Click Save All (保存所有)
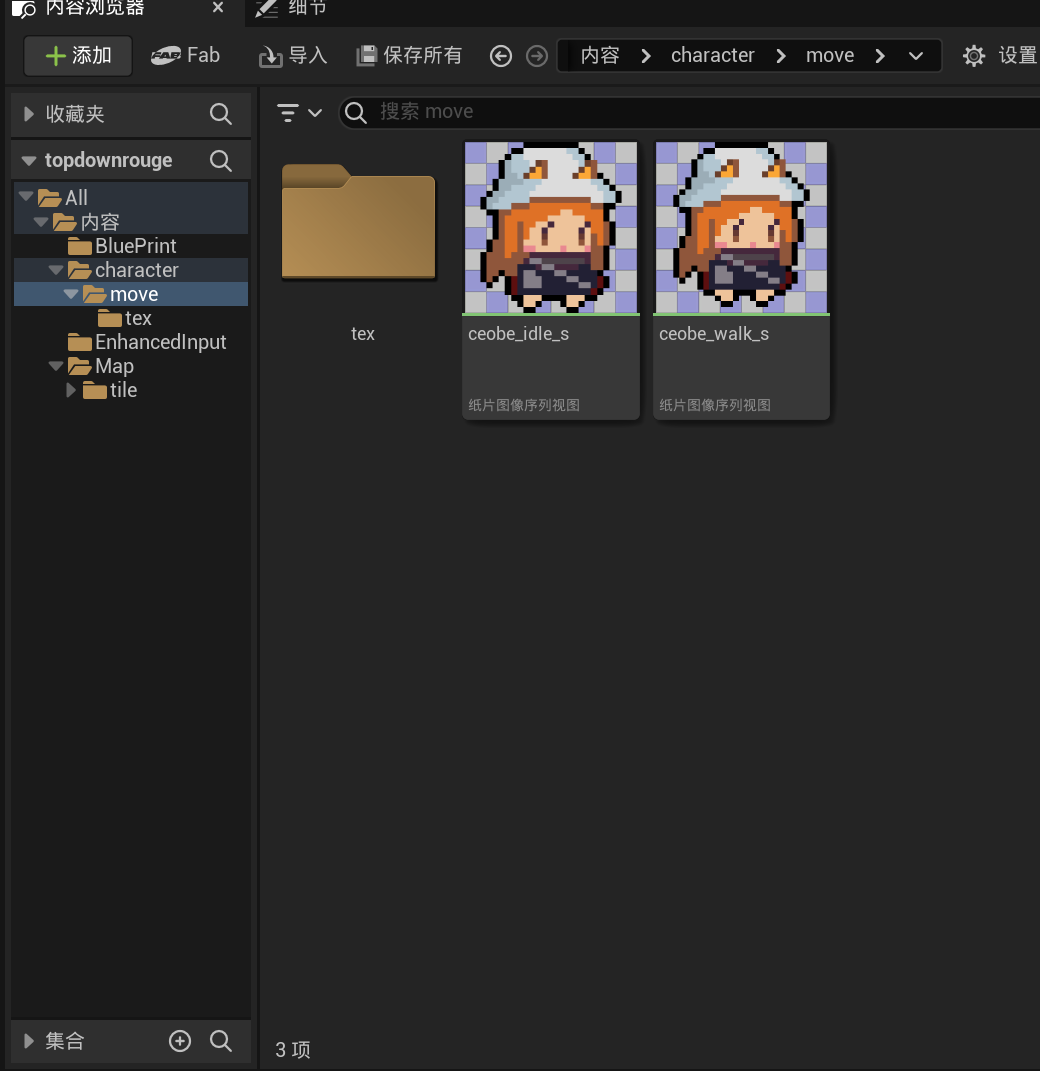This screenshot has height=1071, width=1040. 409,55
